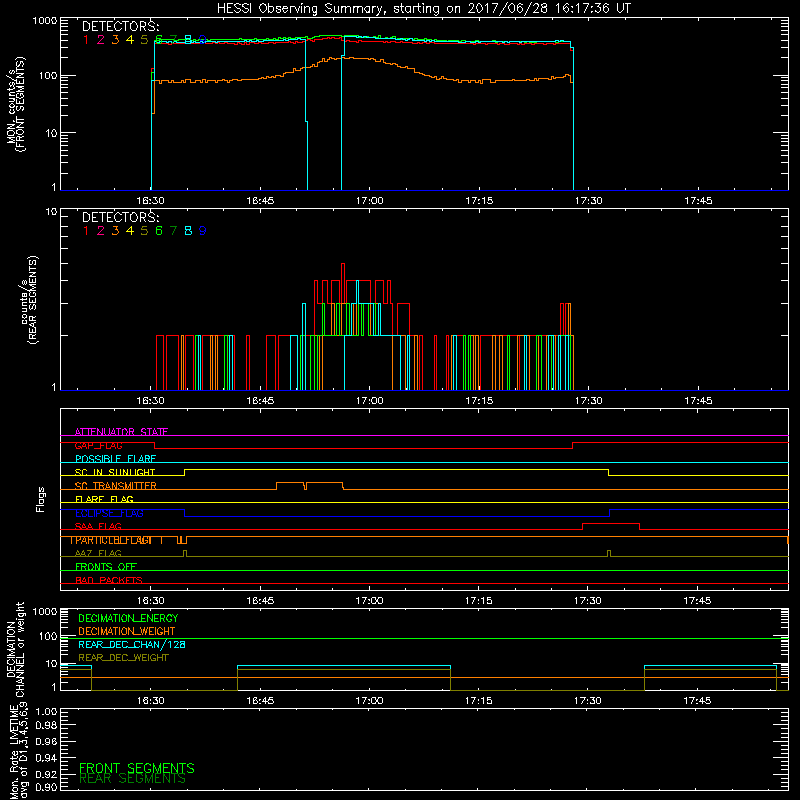
Task: Click 17:30 tick under the Flags plot
Action: 587,601
